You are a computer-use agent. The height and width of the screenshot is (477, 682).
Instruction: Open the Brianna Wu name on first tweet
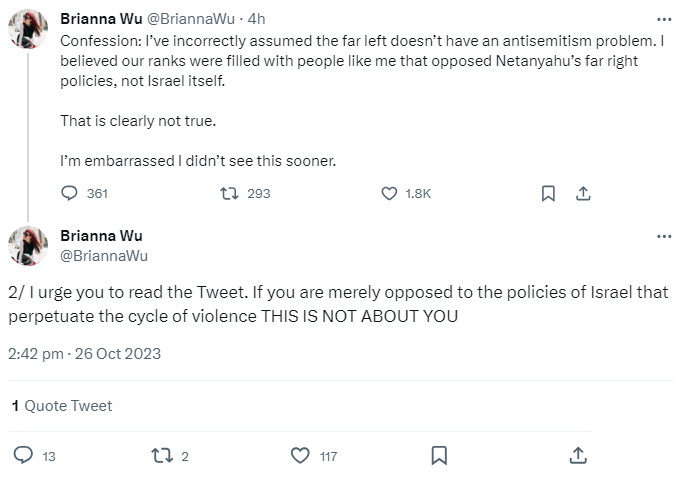pyautogui.click(x=101, y=19)
